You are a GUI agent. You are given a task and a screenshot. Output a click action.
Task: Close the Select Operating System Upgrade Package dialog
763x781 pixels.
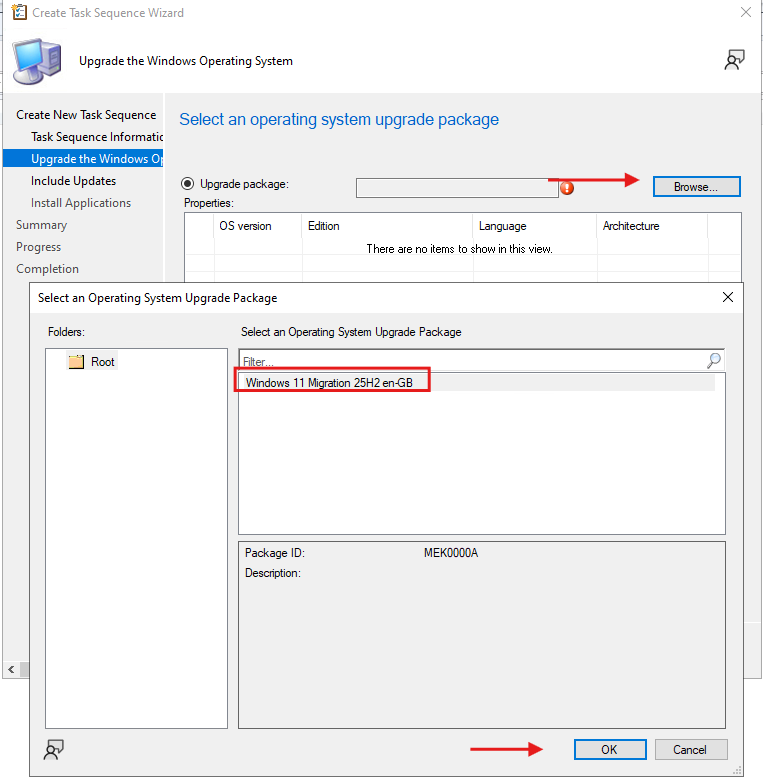pyautogui.click(x=728, y=297)
